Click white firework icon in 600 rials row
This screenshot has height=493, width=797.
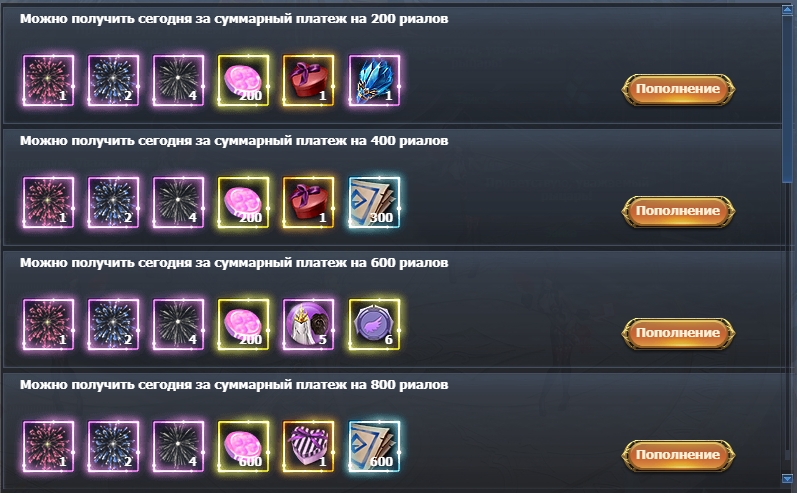tap(178, 324)
